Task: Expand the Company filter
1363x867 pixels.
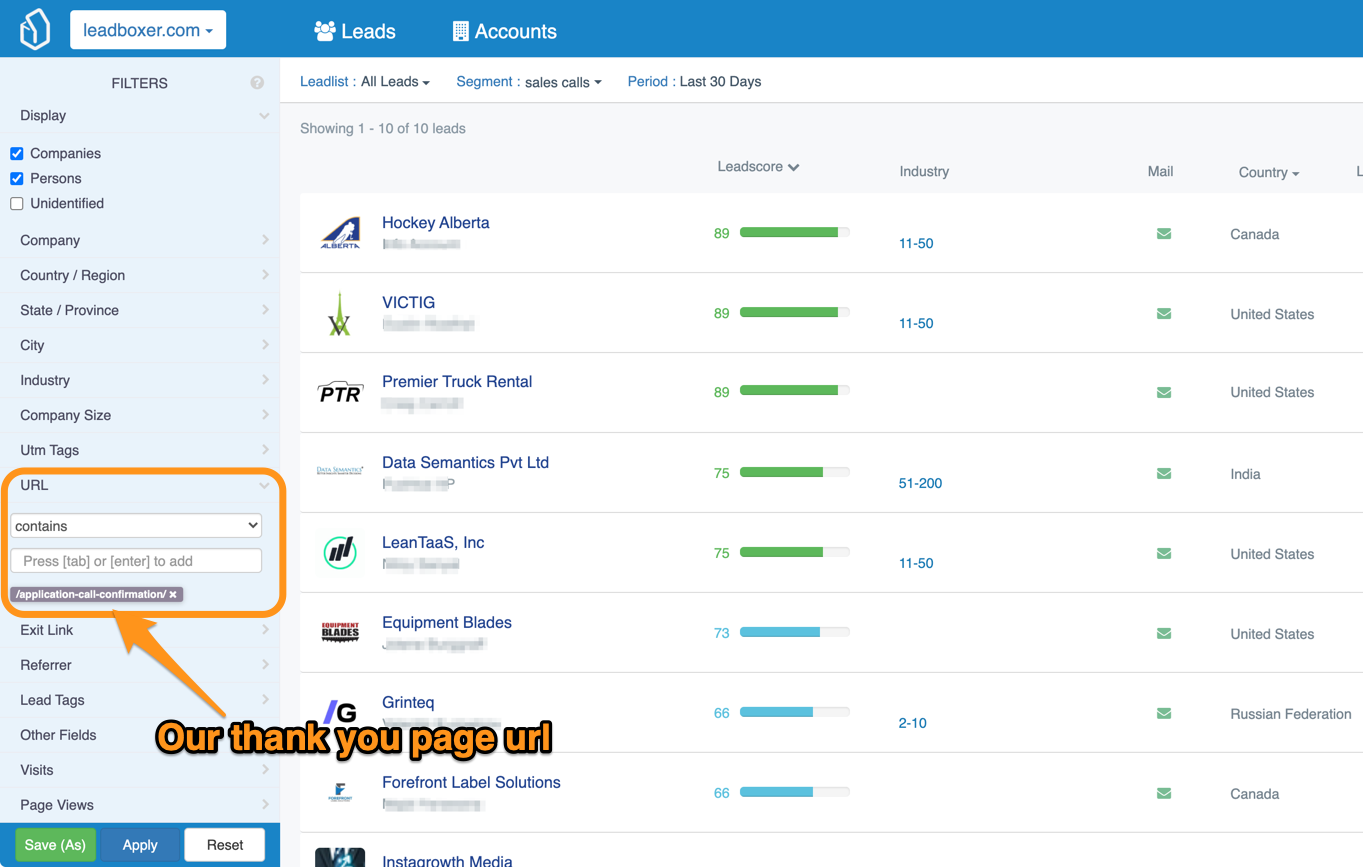Action: click(x=140, y=240)
